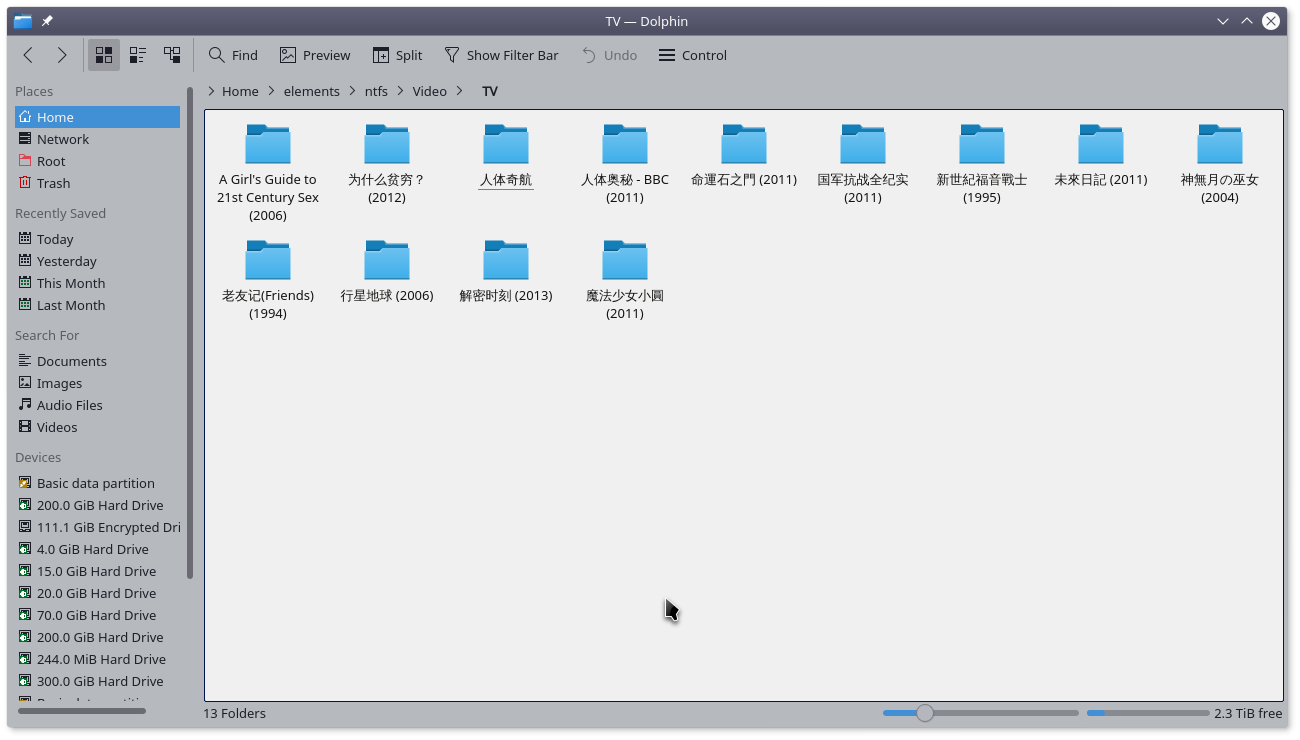Screen dimensions: 1300x740
Task: Show the Filter Bar
Action: click(x=501, y=55)
